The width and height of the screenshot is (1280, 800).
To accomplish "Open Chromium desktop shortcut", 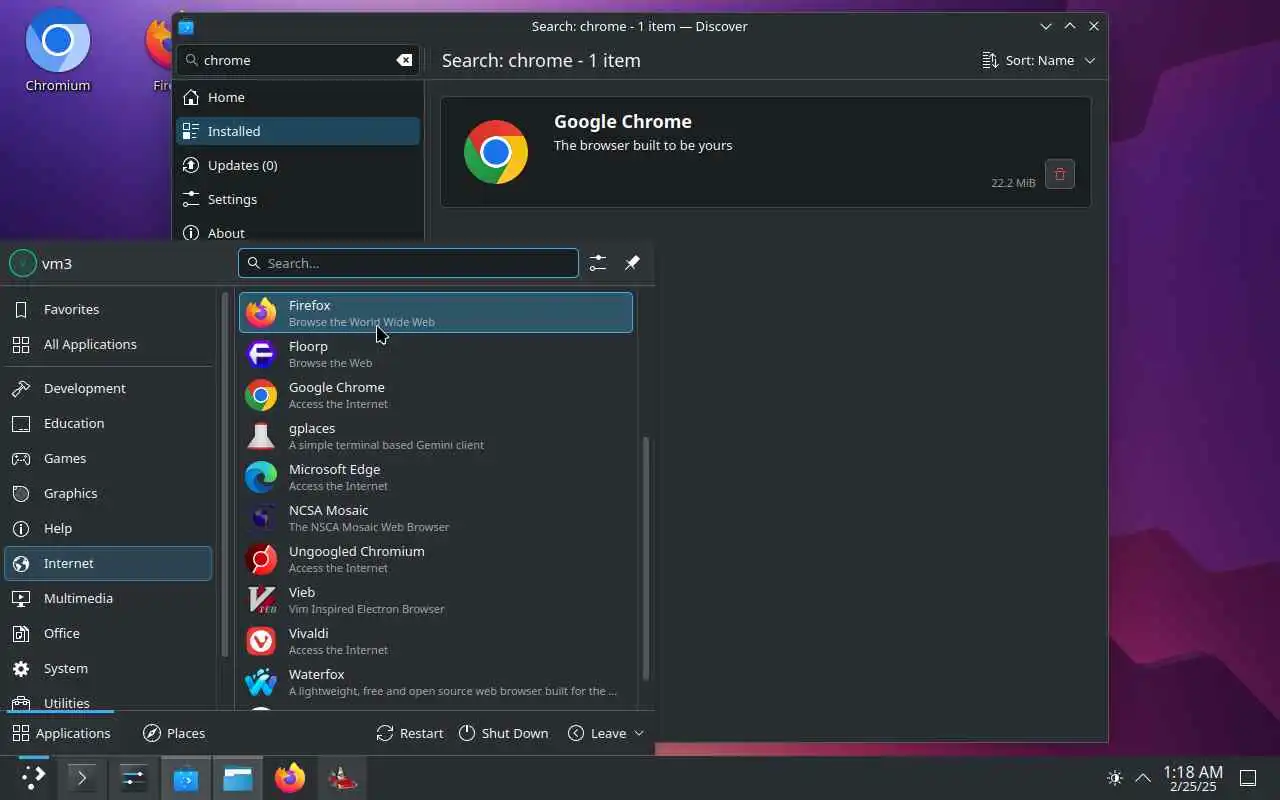I will 58,50.
